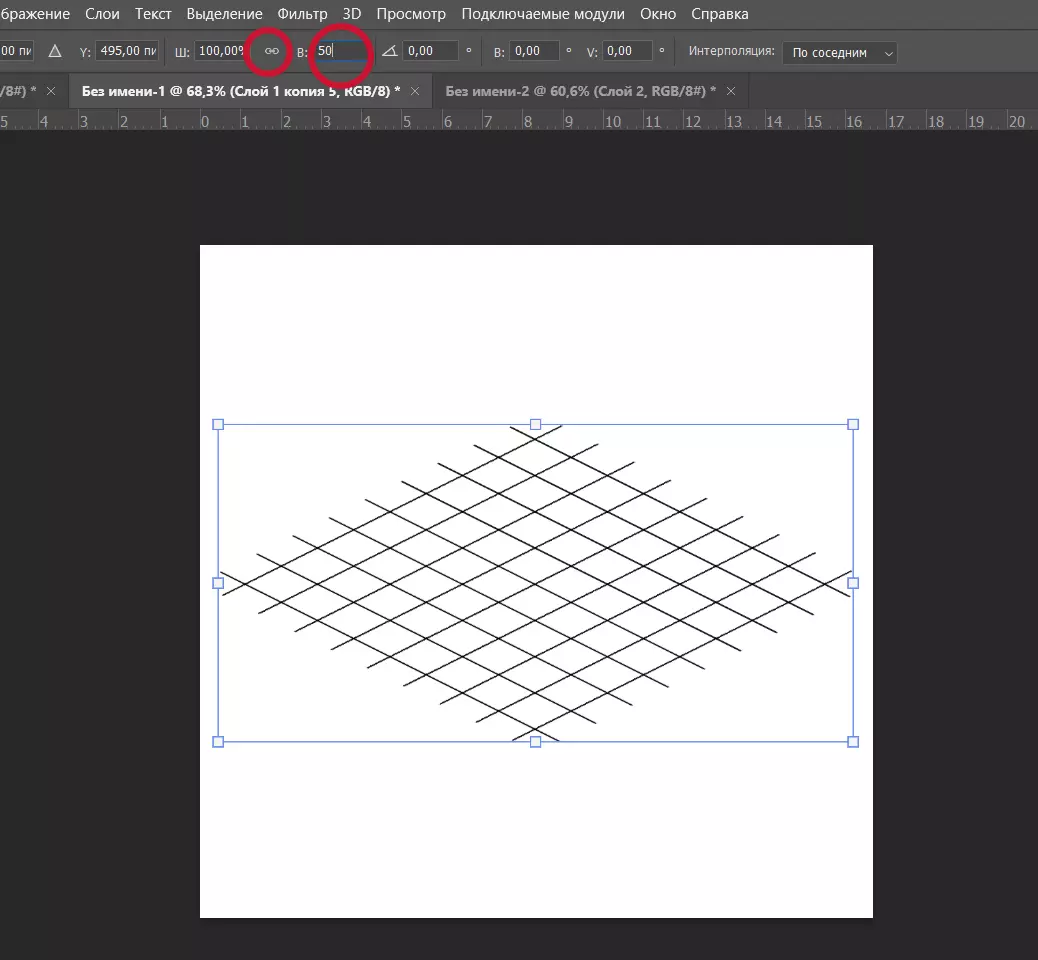Click the width field showing 100,00%

tap(220, 51)
